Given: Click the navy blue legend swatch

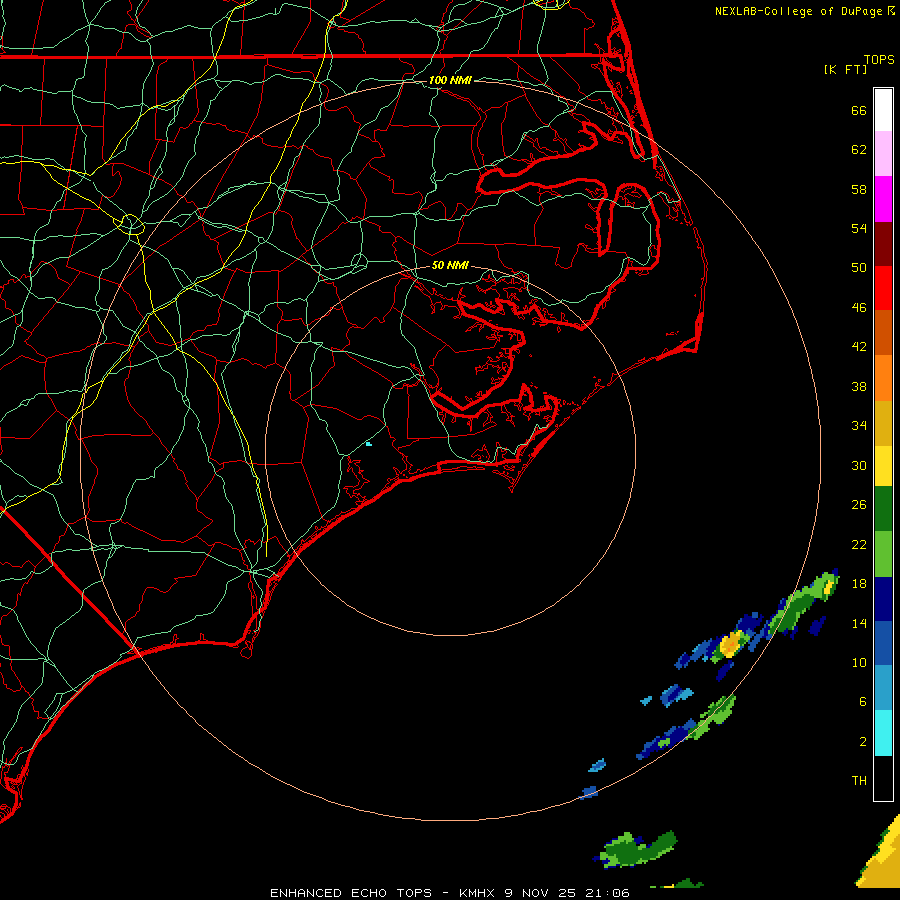Looking at the screenshot, I should [883, 599].
